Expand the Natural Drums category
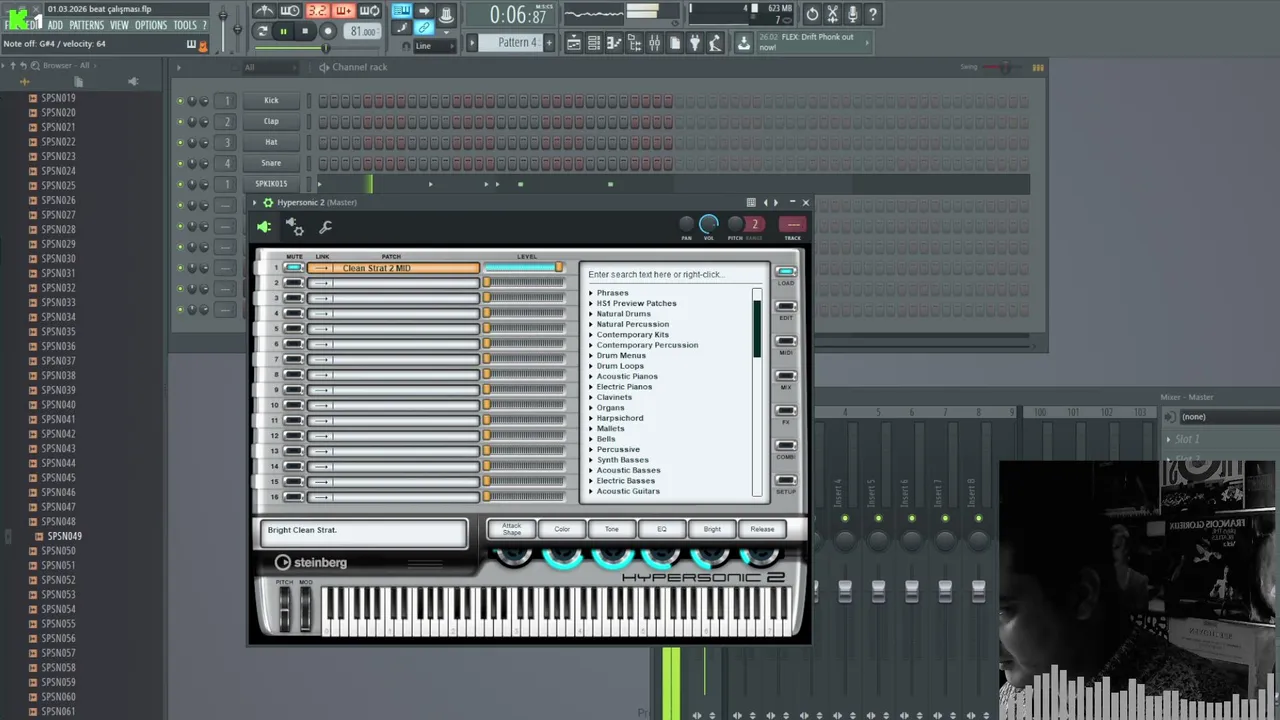Viewport: 1280px width, 720px height. click(591, 314)
